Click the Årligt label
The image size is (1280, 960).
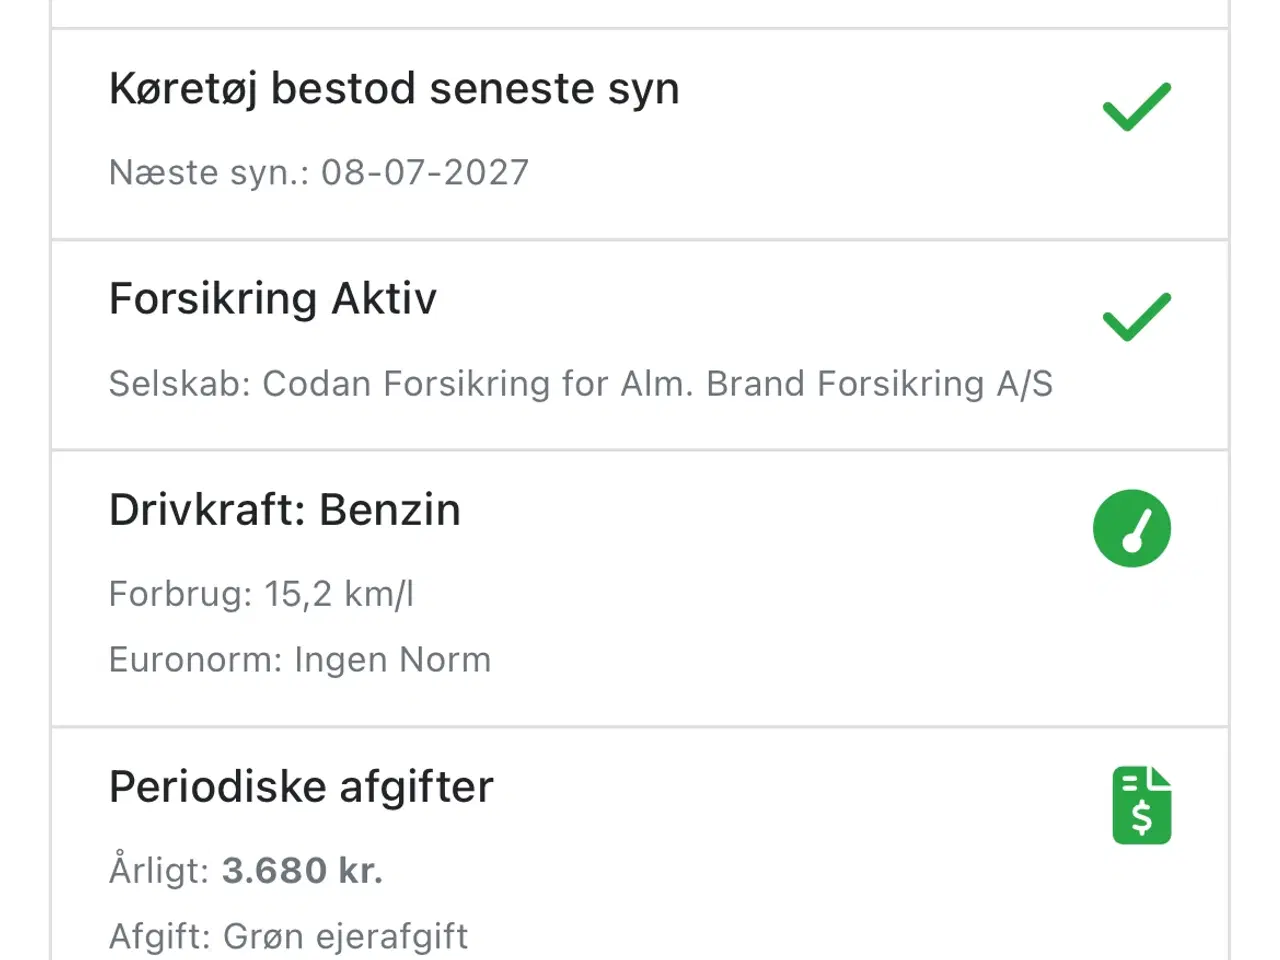pos(158,871)
